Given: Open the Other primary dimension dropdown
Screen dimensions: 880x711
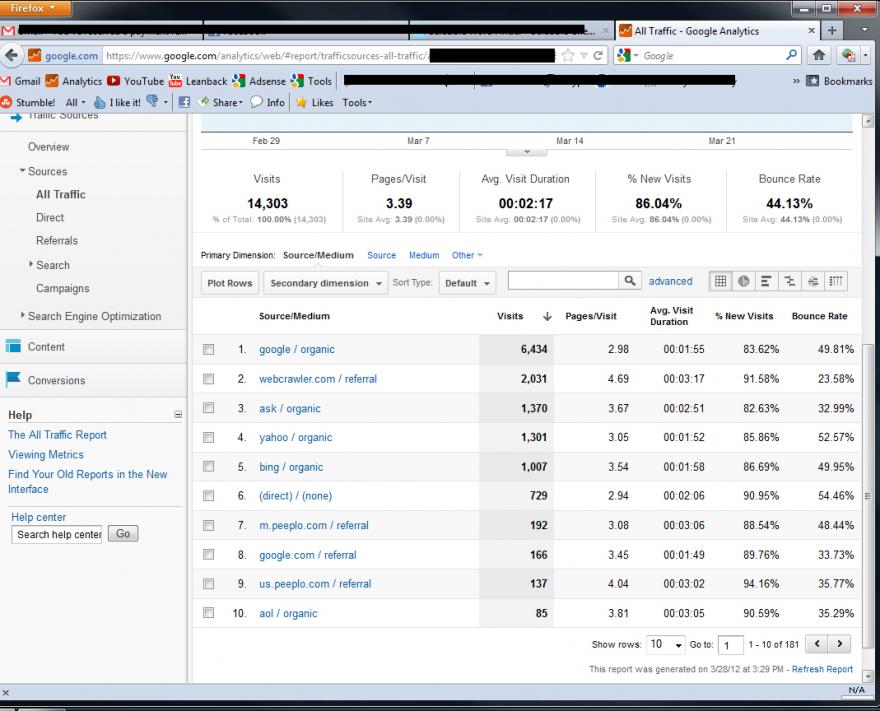Looking at the screenshot, I should (467, 255).
